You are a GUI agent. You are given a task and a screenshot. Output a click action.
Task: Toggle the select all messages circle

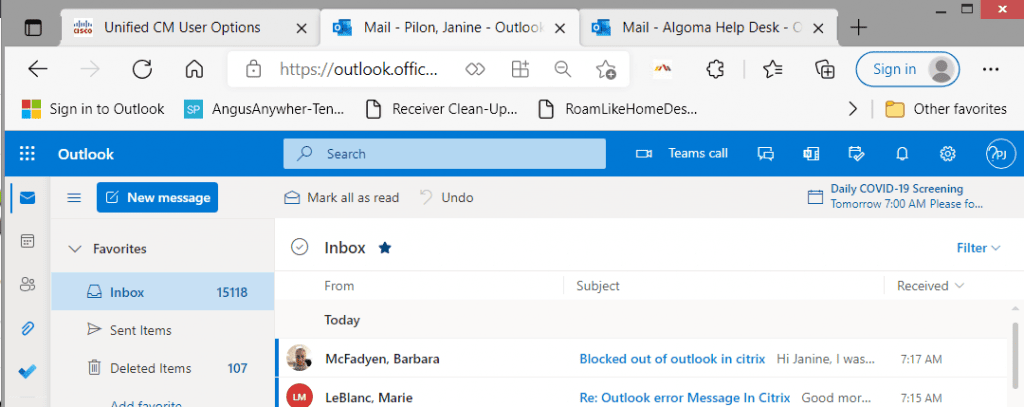[299, 248]
